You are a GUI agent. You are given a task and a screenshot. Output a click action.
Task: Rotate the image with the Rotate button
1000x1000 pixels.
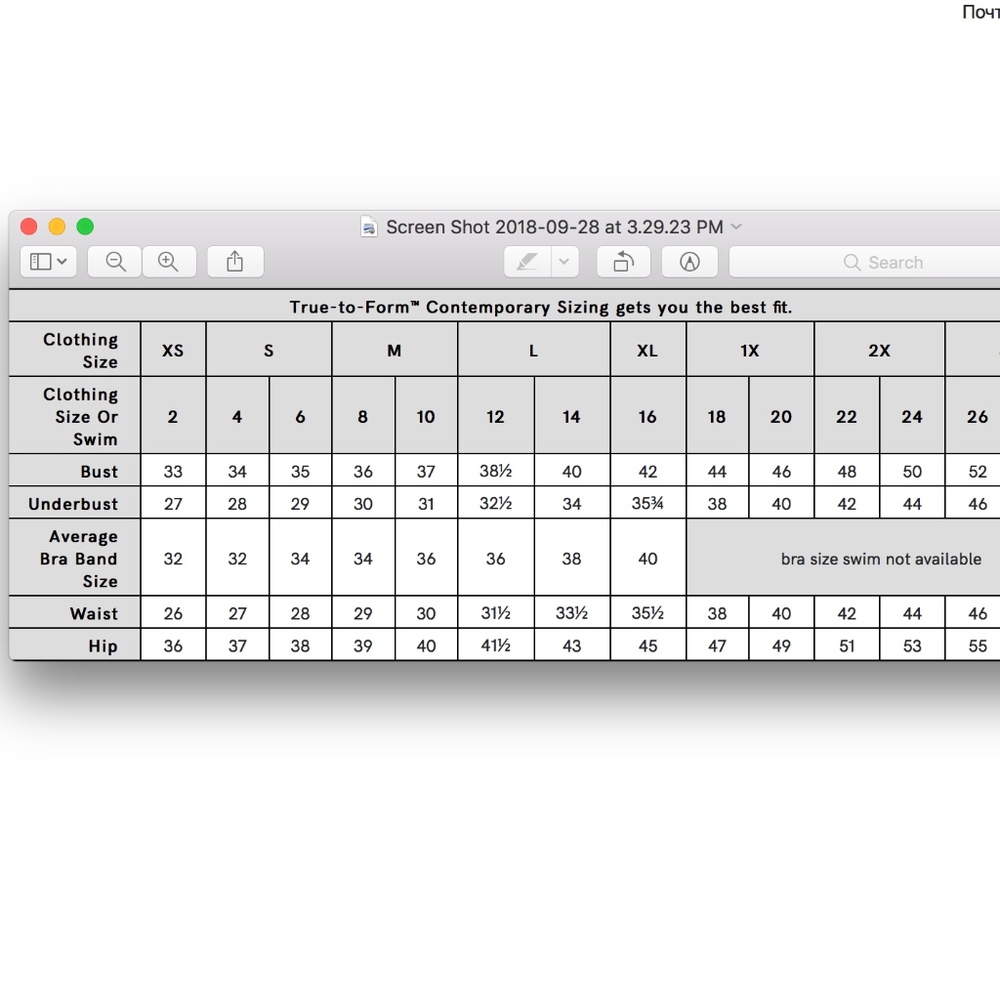(623, 262)
